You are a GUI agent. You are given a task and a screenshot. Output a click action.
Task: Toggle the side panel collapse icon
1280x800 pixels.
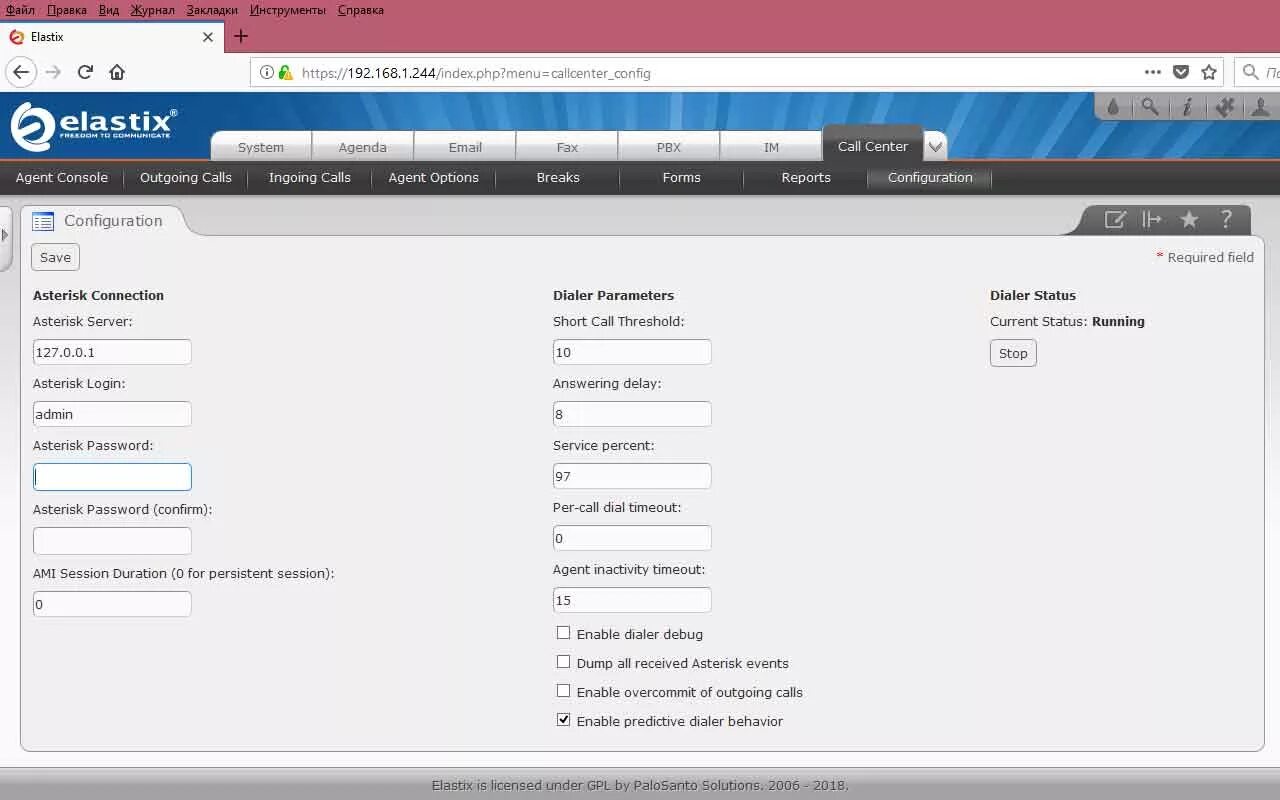click(1152, 219)
